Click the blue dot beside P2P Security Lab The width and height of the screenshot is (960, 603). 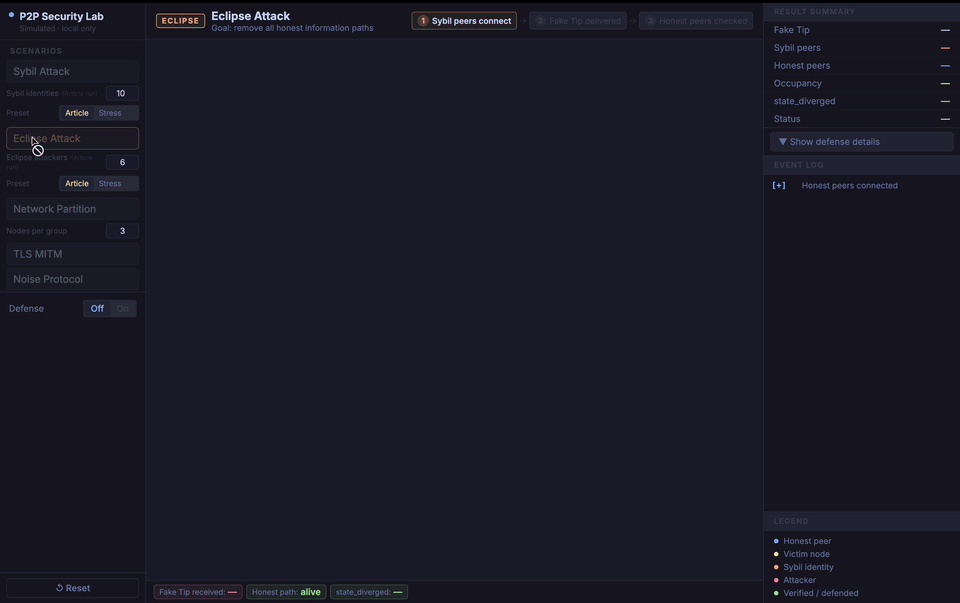(x=11, y=15)
